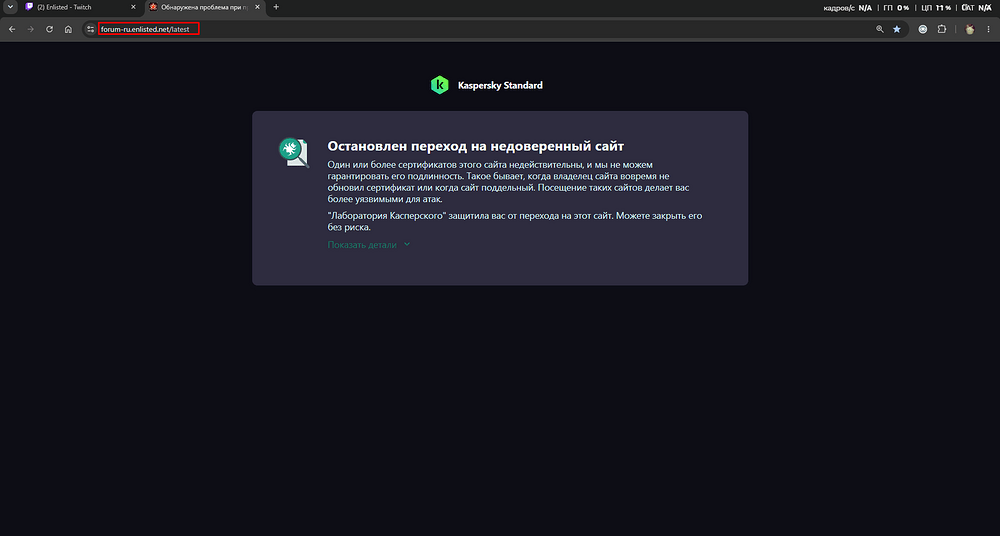Select the "Обнаружена проблема" tab
Screen dimensions: 1000x536
pos(205,7)
